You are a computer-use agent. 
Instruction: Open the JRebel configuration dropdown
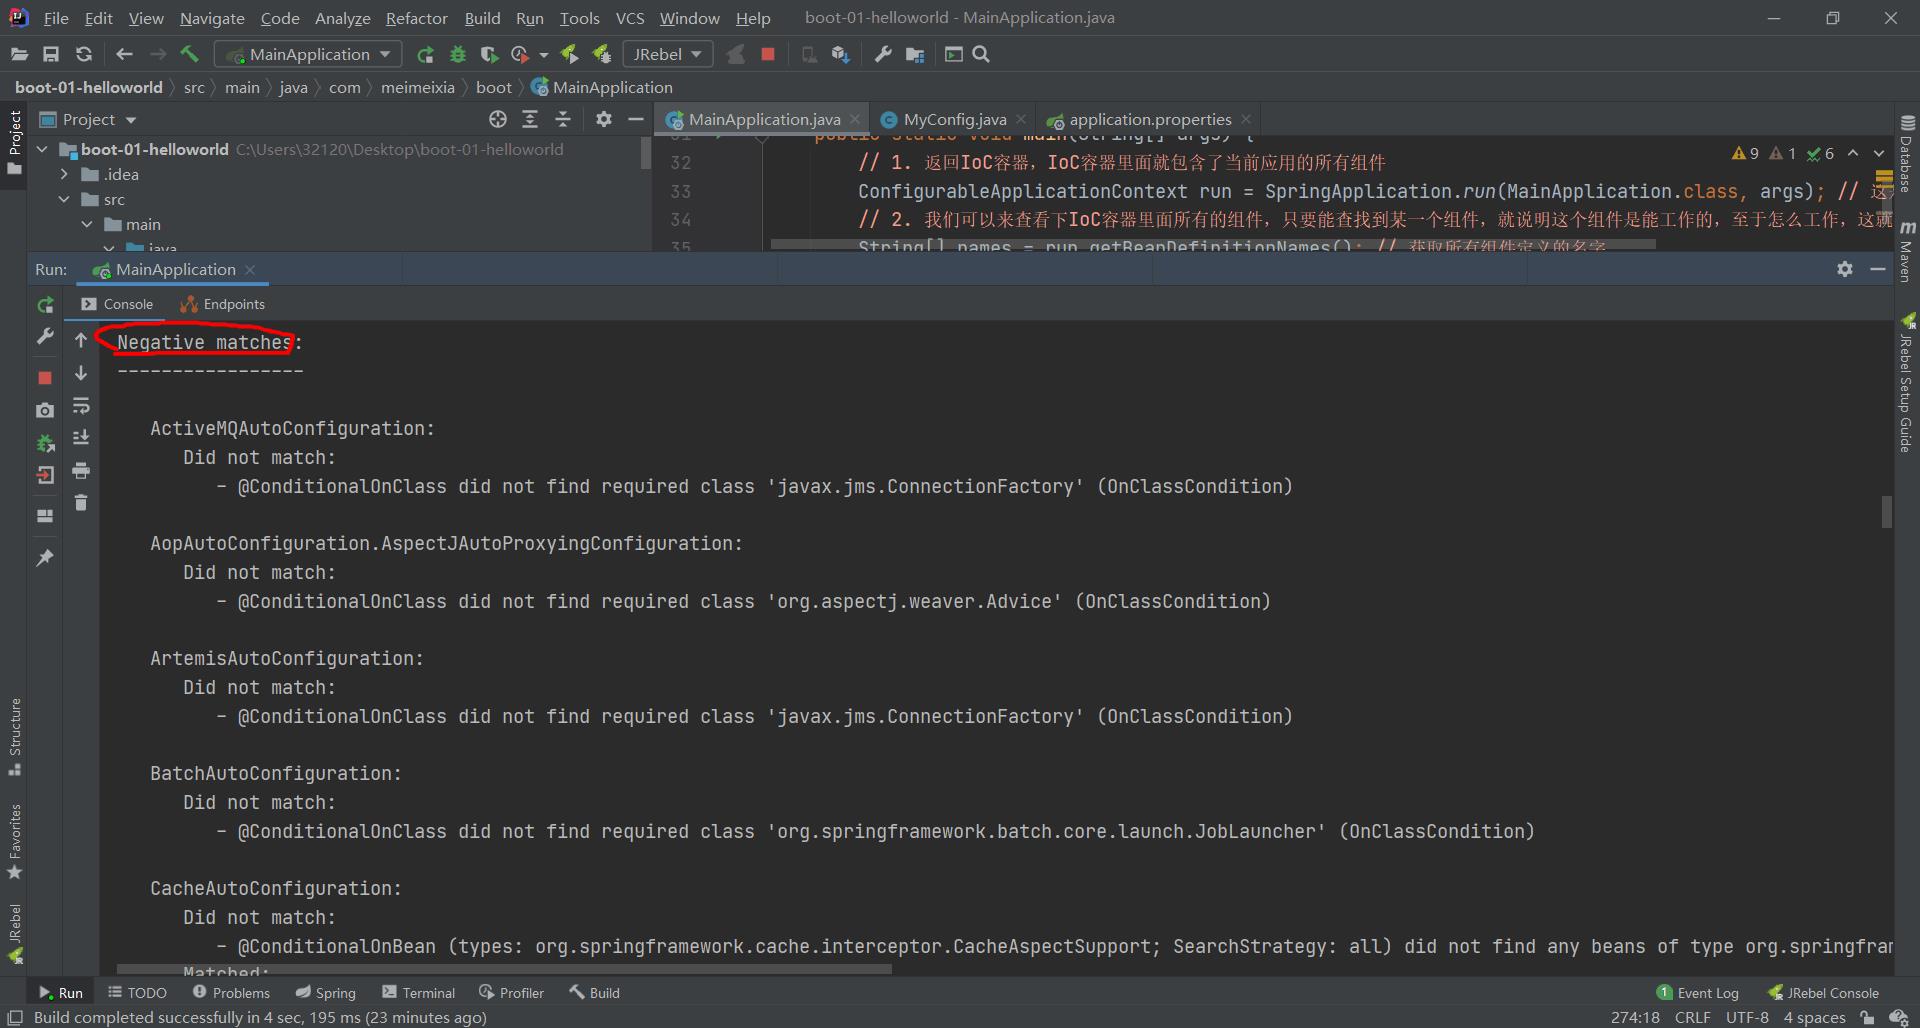click(667, 54)
